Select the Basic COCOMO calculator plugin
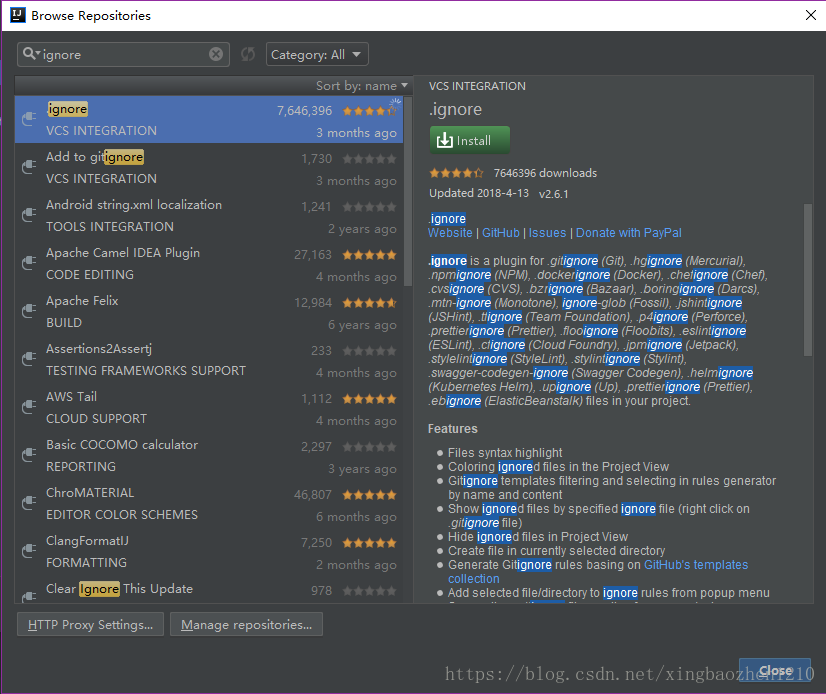826x694 pixels. tap(209, 455)
